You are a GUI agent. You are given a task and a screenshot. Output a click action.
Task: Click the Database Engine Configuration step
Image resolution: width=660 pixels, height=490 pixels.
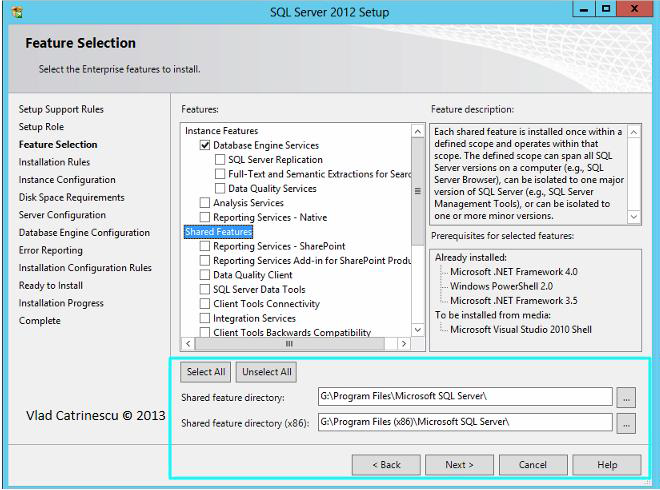coord(84,232)
